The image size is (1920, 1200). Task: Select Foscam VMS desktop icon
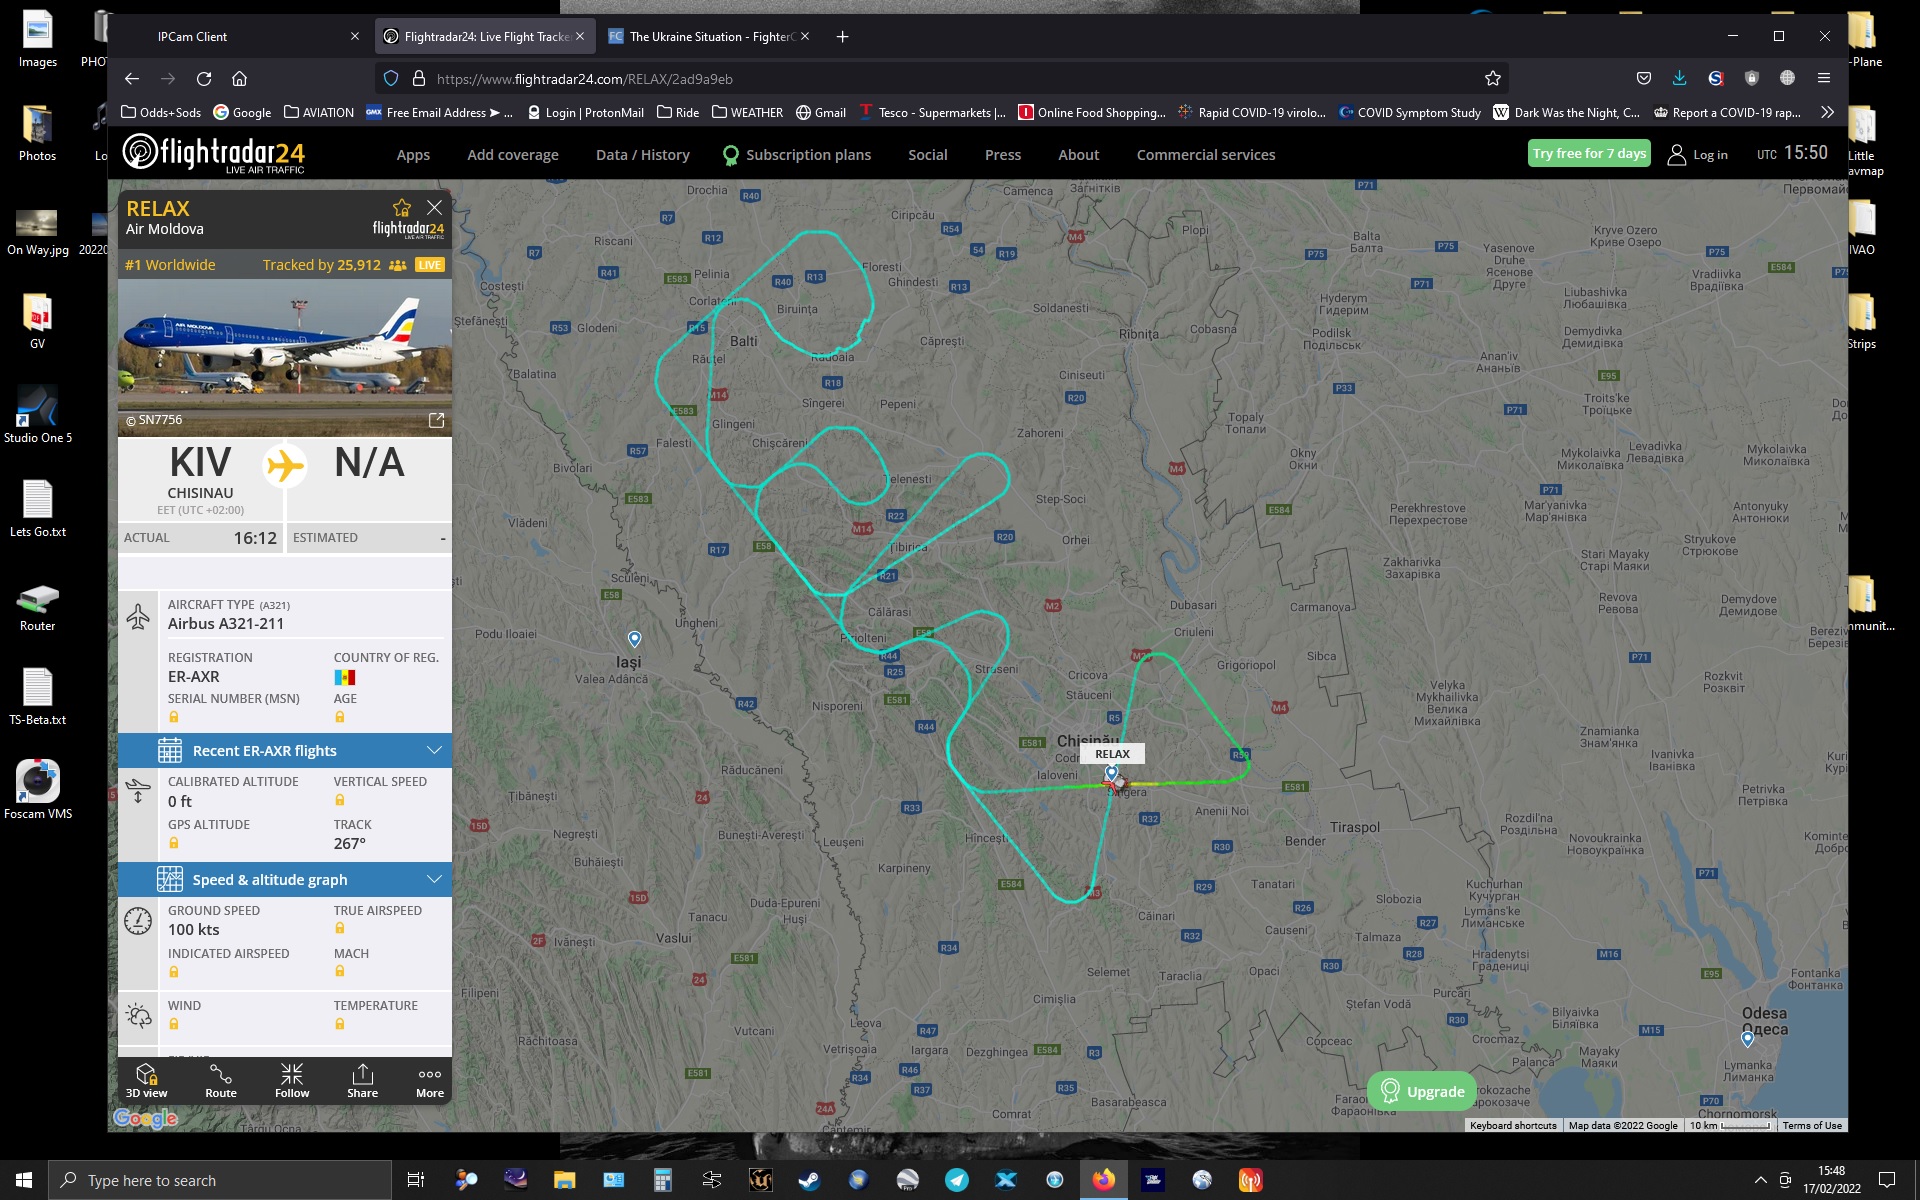click(x=38, y=790)
